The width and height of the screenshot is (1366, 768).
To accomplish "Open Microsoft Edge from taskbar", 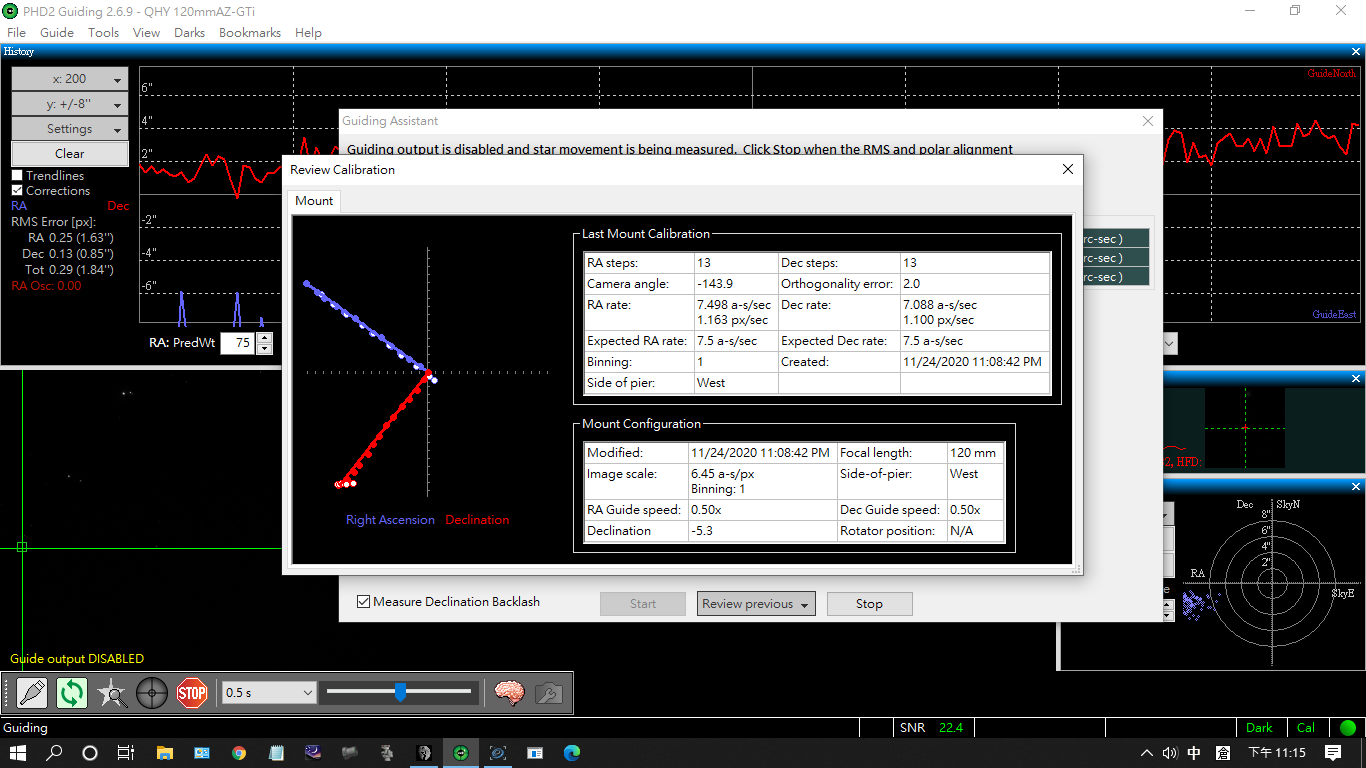I will point(572,753).
